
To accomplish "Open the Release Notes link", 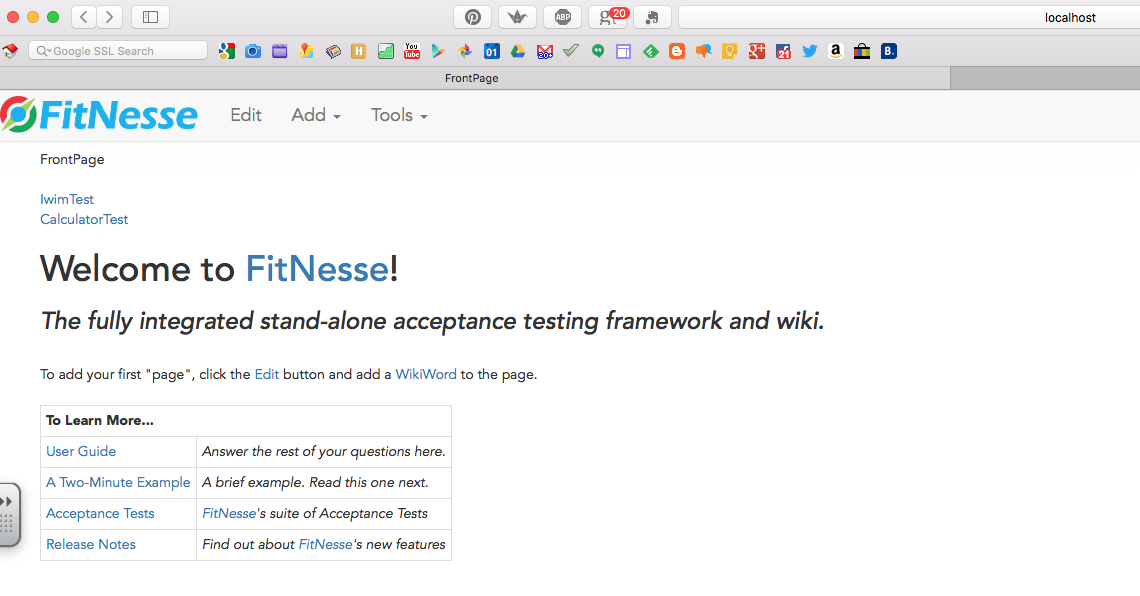I will 91,544.
